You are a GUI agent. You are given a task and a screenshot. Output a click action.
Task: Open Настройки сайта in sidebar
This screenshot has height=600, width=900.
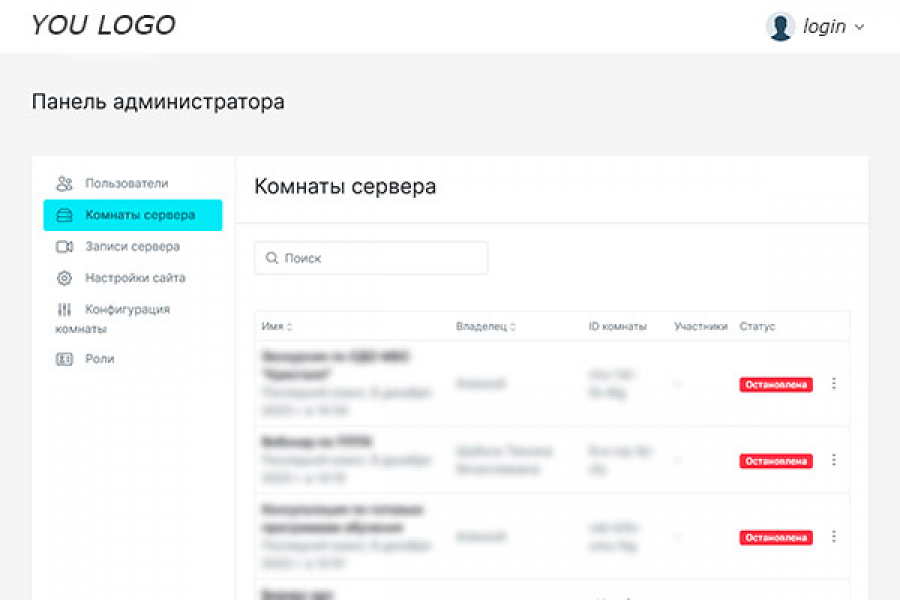coord(135,278)
